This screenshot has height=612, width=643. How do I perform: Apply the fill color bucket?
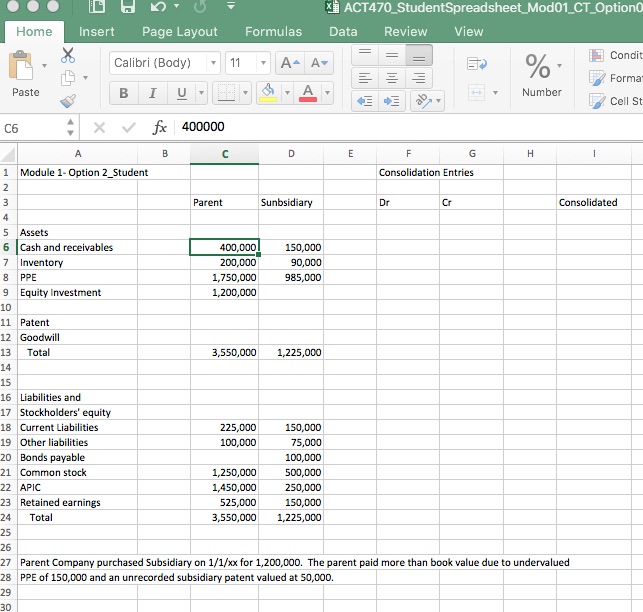tap(268, 93)
